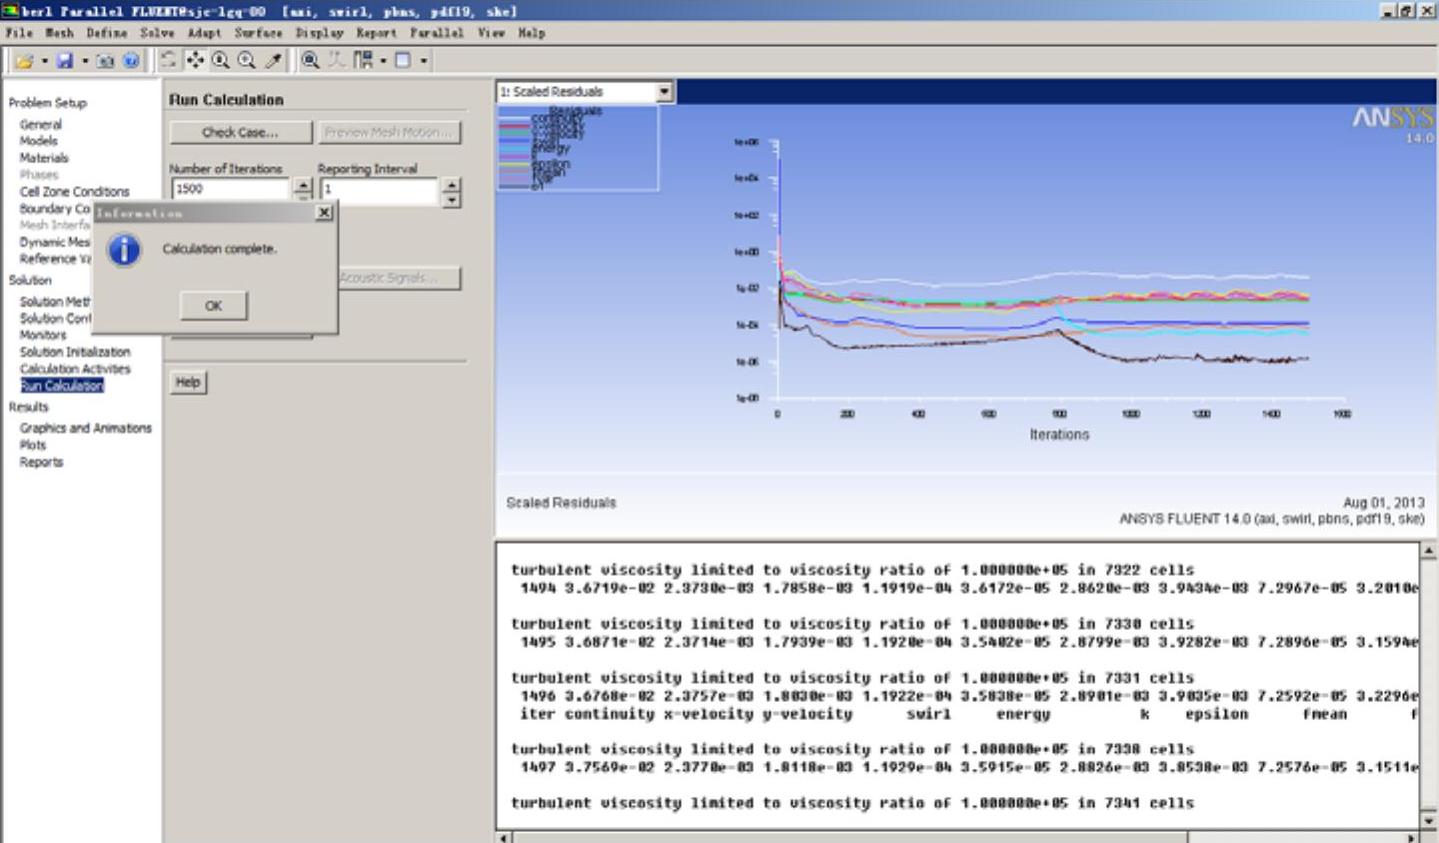Image resolution: width=1439 pixels, height=843 pixels.
Task: Click the Number of Iterations input field
Action: point(230,189)
